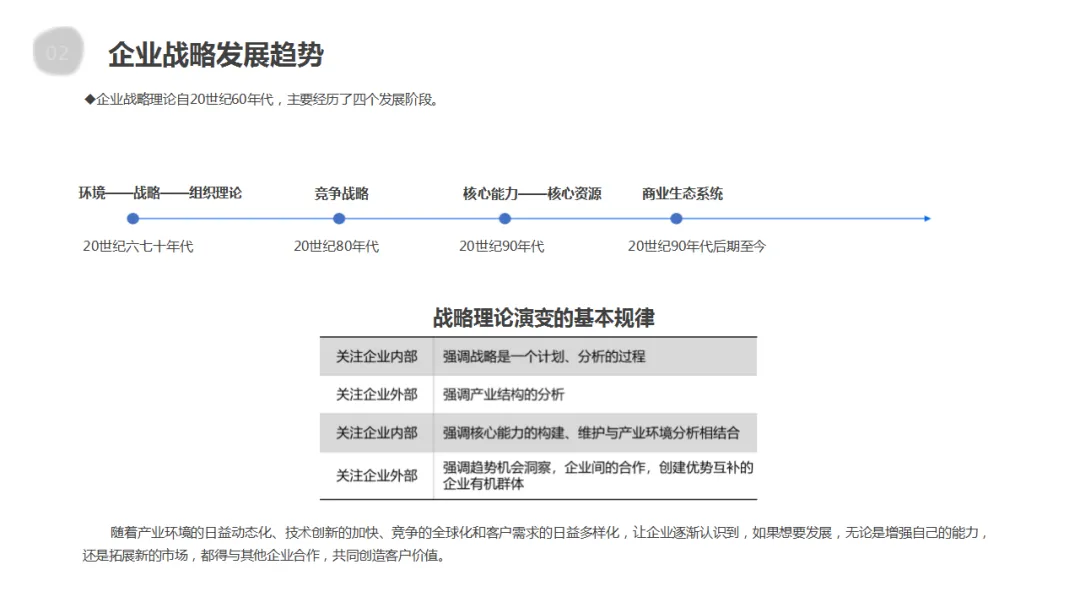
Task: Click date text 20世纪六七十年代
Action: coord(138,247)
